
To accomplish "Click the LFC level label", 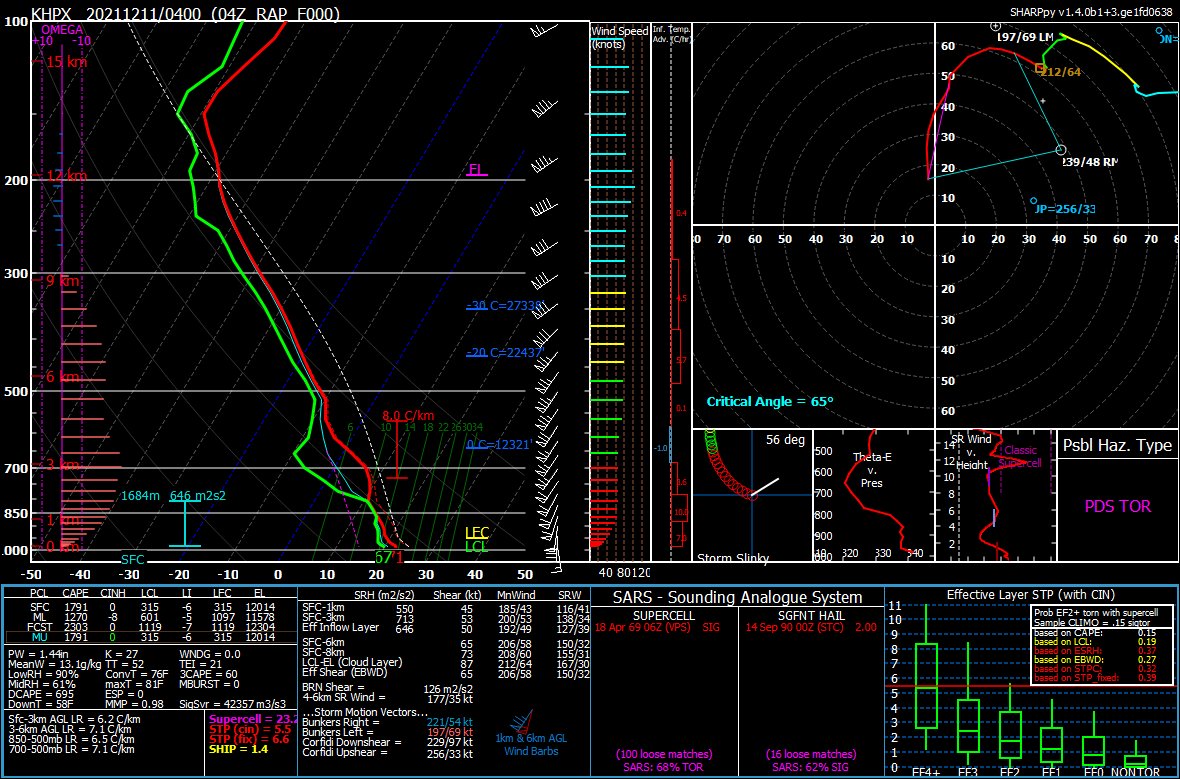I will pos(477,533).
